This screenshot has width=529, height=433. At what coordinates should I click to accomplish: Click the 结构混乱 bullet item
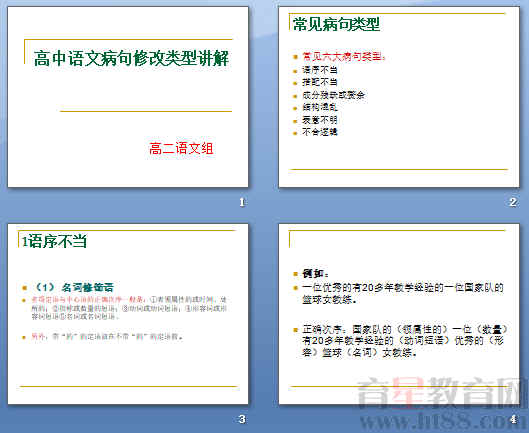tap(319, 107)
